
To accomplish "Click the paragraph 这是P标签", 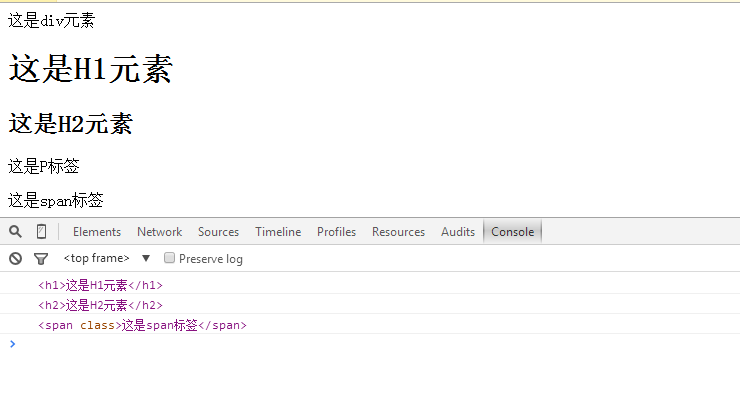I will point(44,166).
